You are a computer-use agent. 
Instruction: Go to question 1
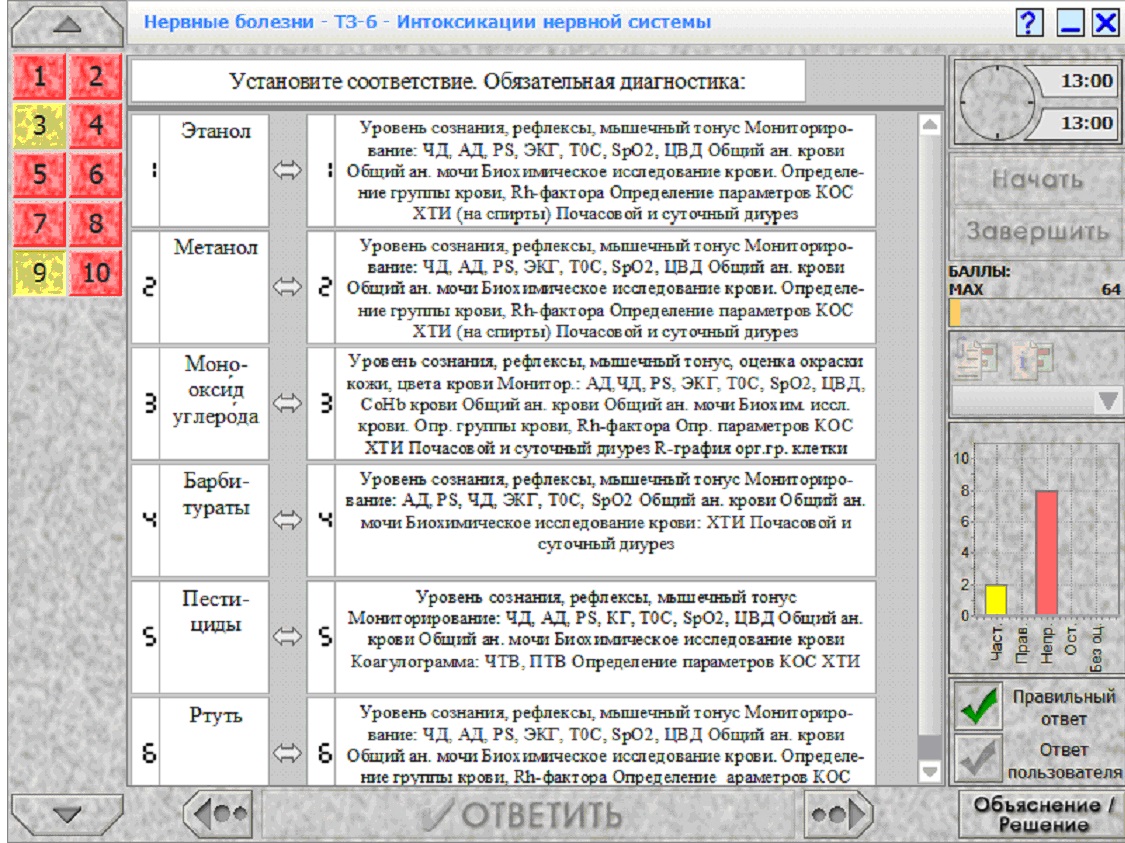(x=39, y=77)
